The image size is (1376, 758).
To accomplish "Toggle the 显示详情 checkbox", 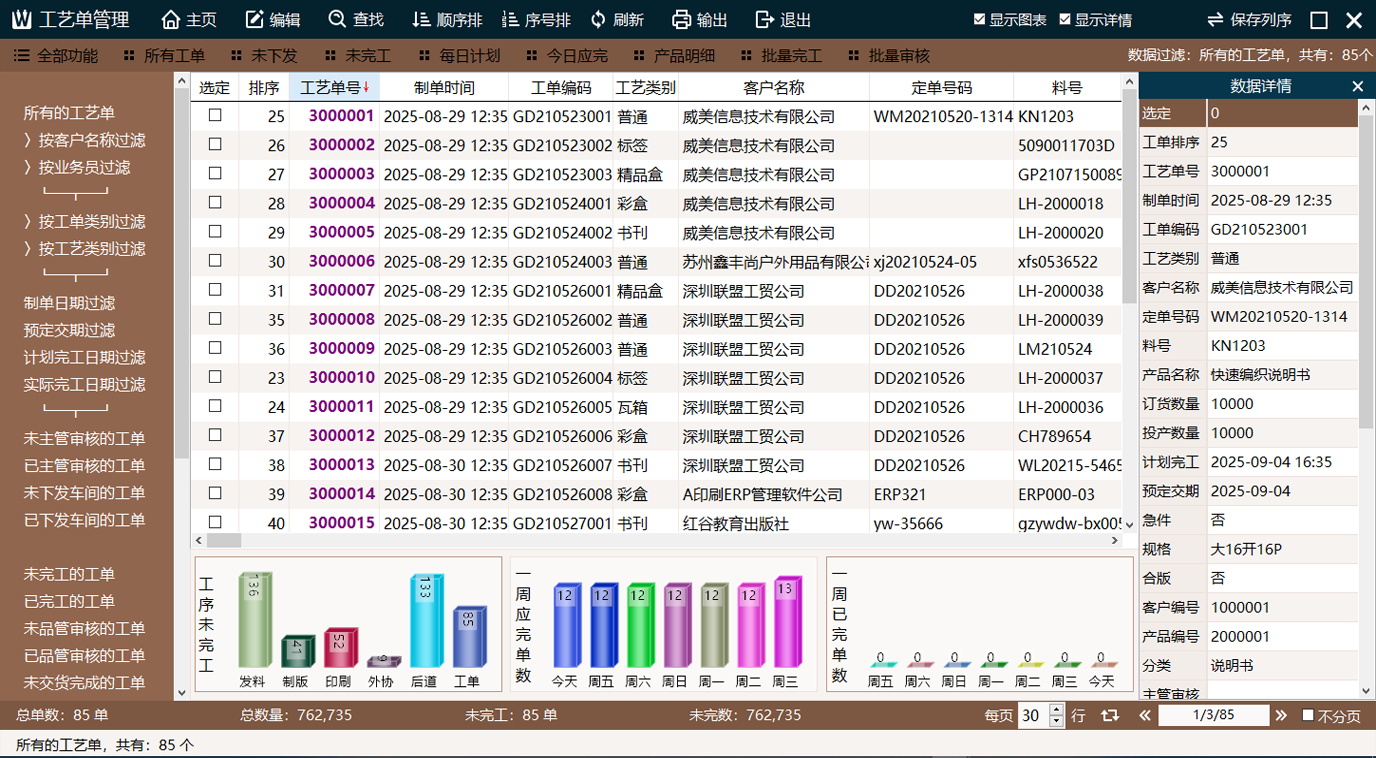I will pyautogui.click(x=1065, y=20).
